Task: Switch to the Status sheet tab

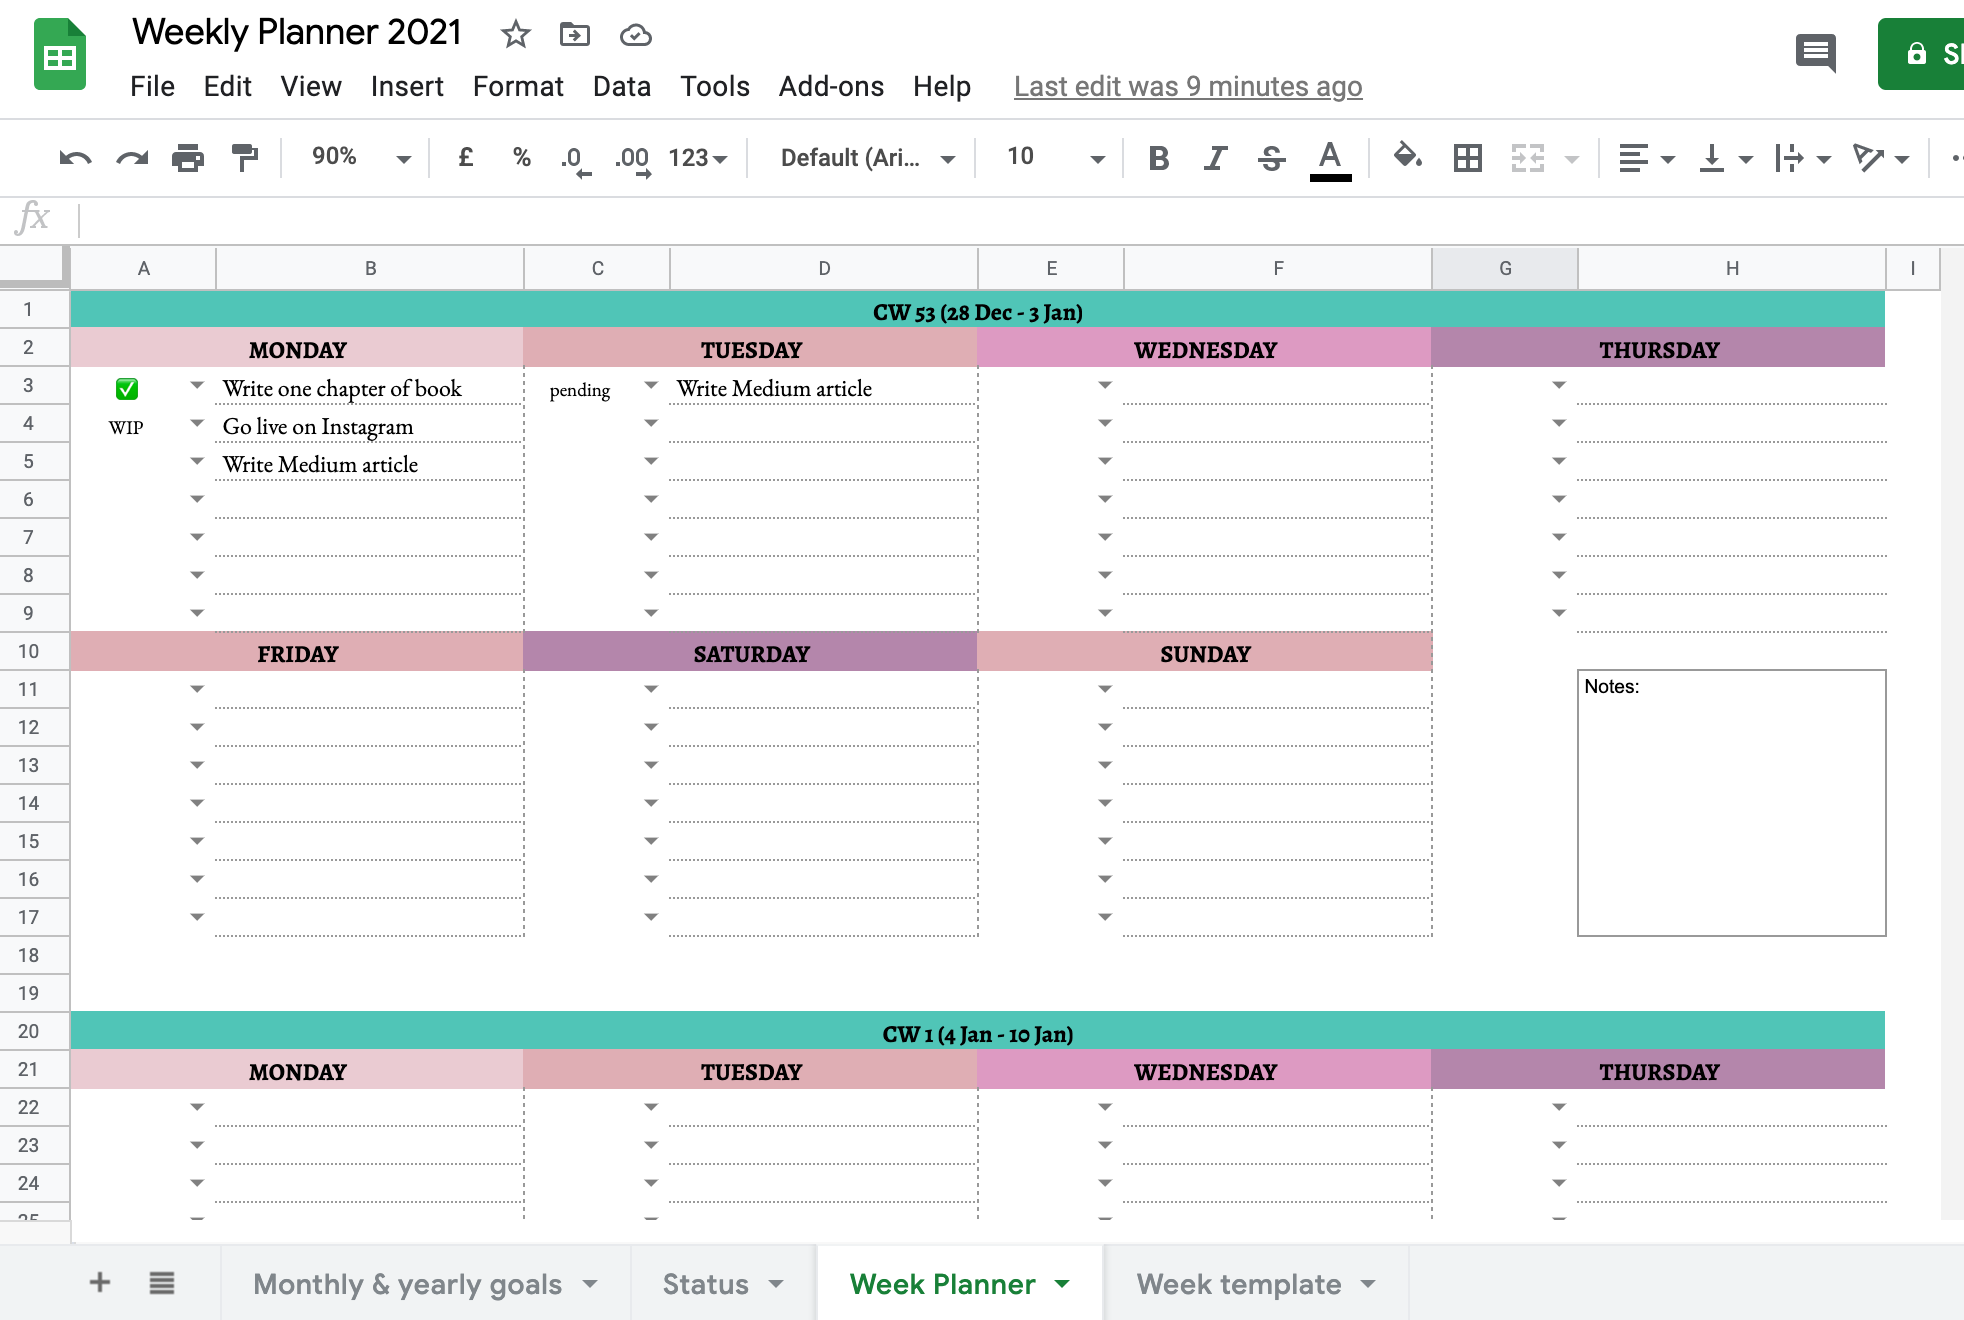Action: tap(706, 1283)
